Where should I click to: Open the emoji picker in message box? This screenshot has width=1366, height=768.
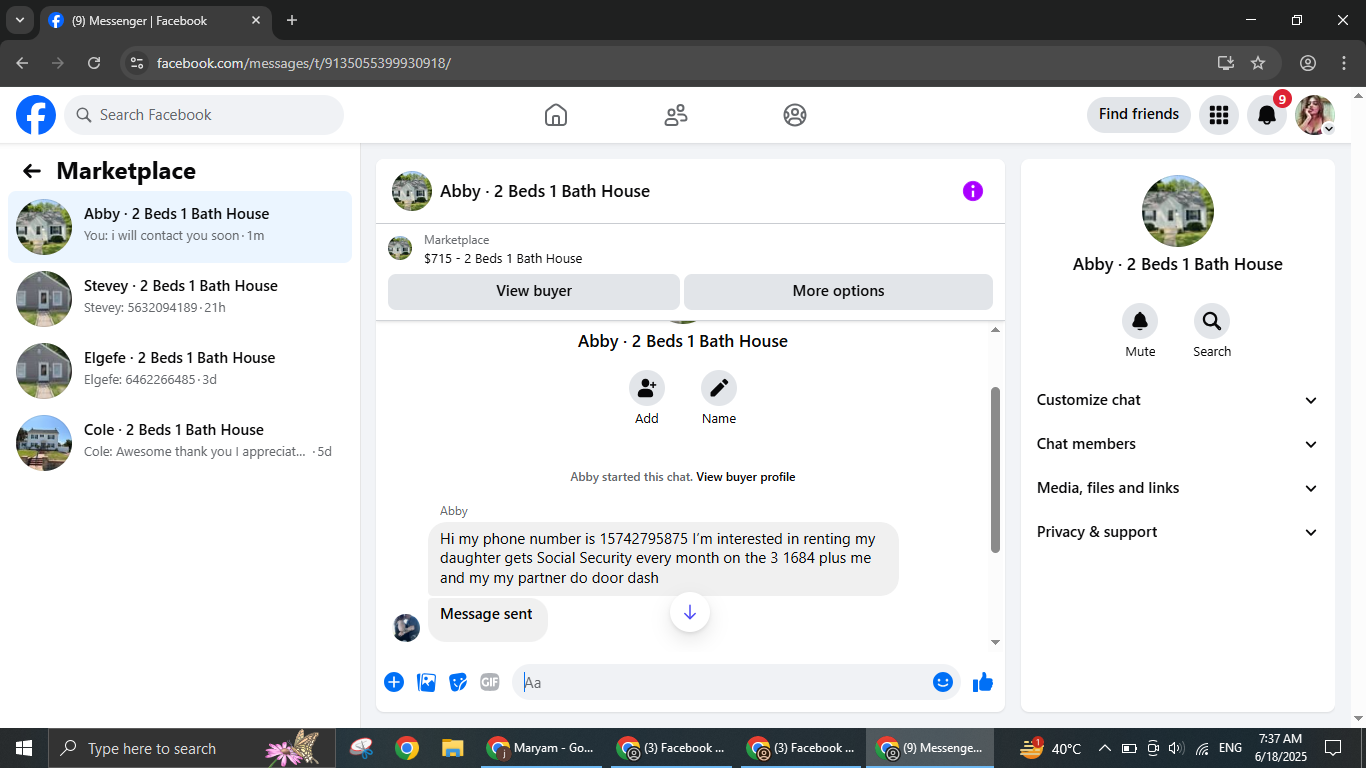(943, 682)
